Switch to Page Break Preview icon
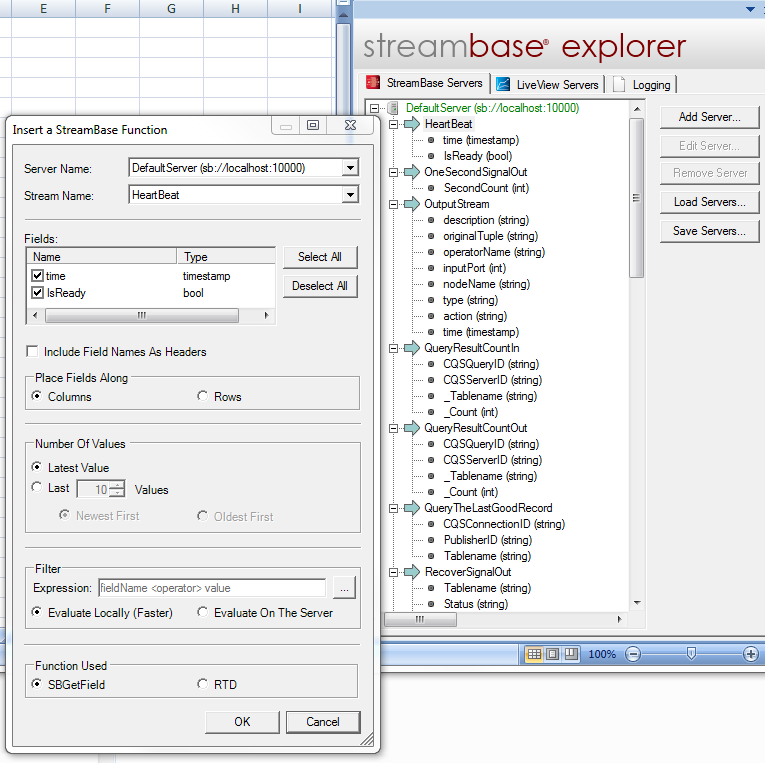The image size is (765, 763). pos(571,654)
